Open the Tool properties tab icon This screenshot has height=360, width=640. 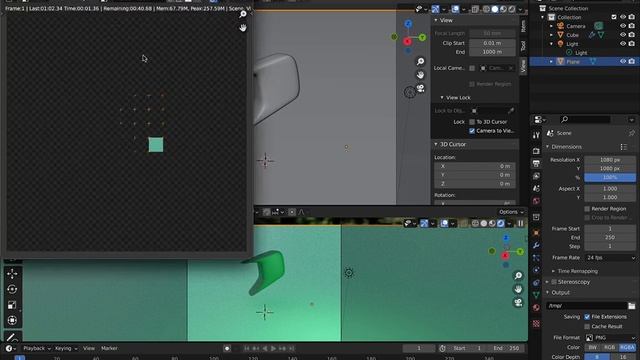(536, 136)
